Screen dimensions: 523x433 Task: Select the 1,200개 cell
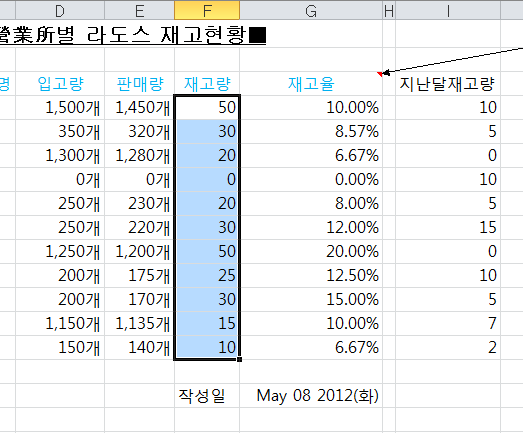[139, 252]
